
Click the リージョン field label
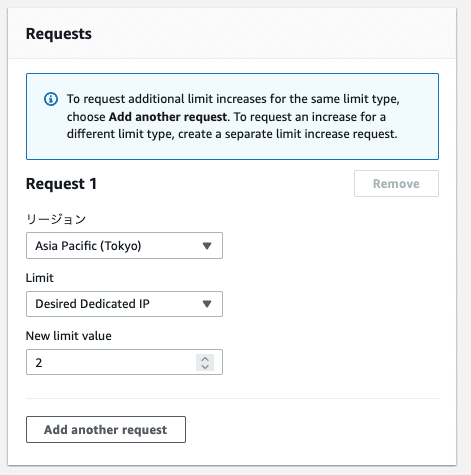56,219
